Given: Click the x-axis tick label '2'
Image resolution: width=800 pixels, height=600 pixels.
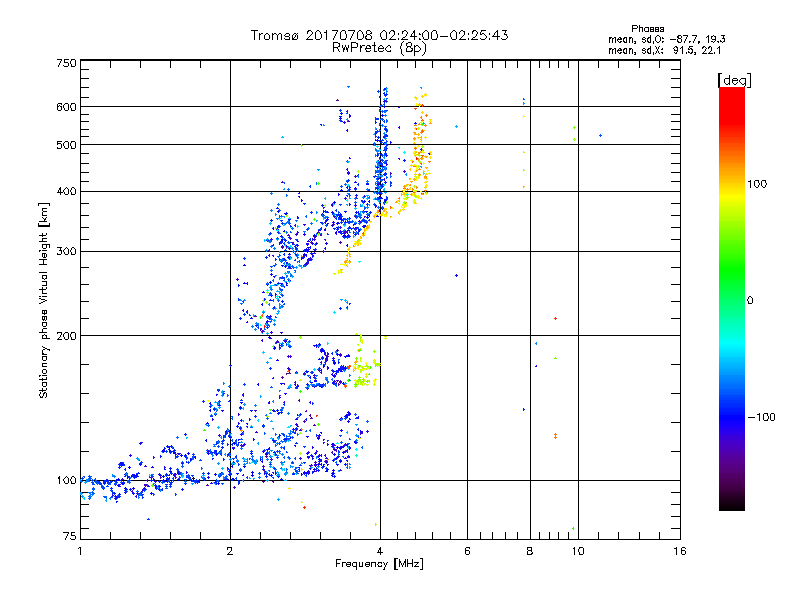Looking at the screenshot, I should (230, 551).
